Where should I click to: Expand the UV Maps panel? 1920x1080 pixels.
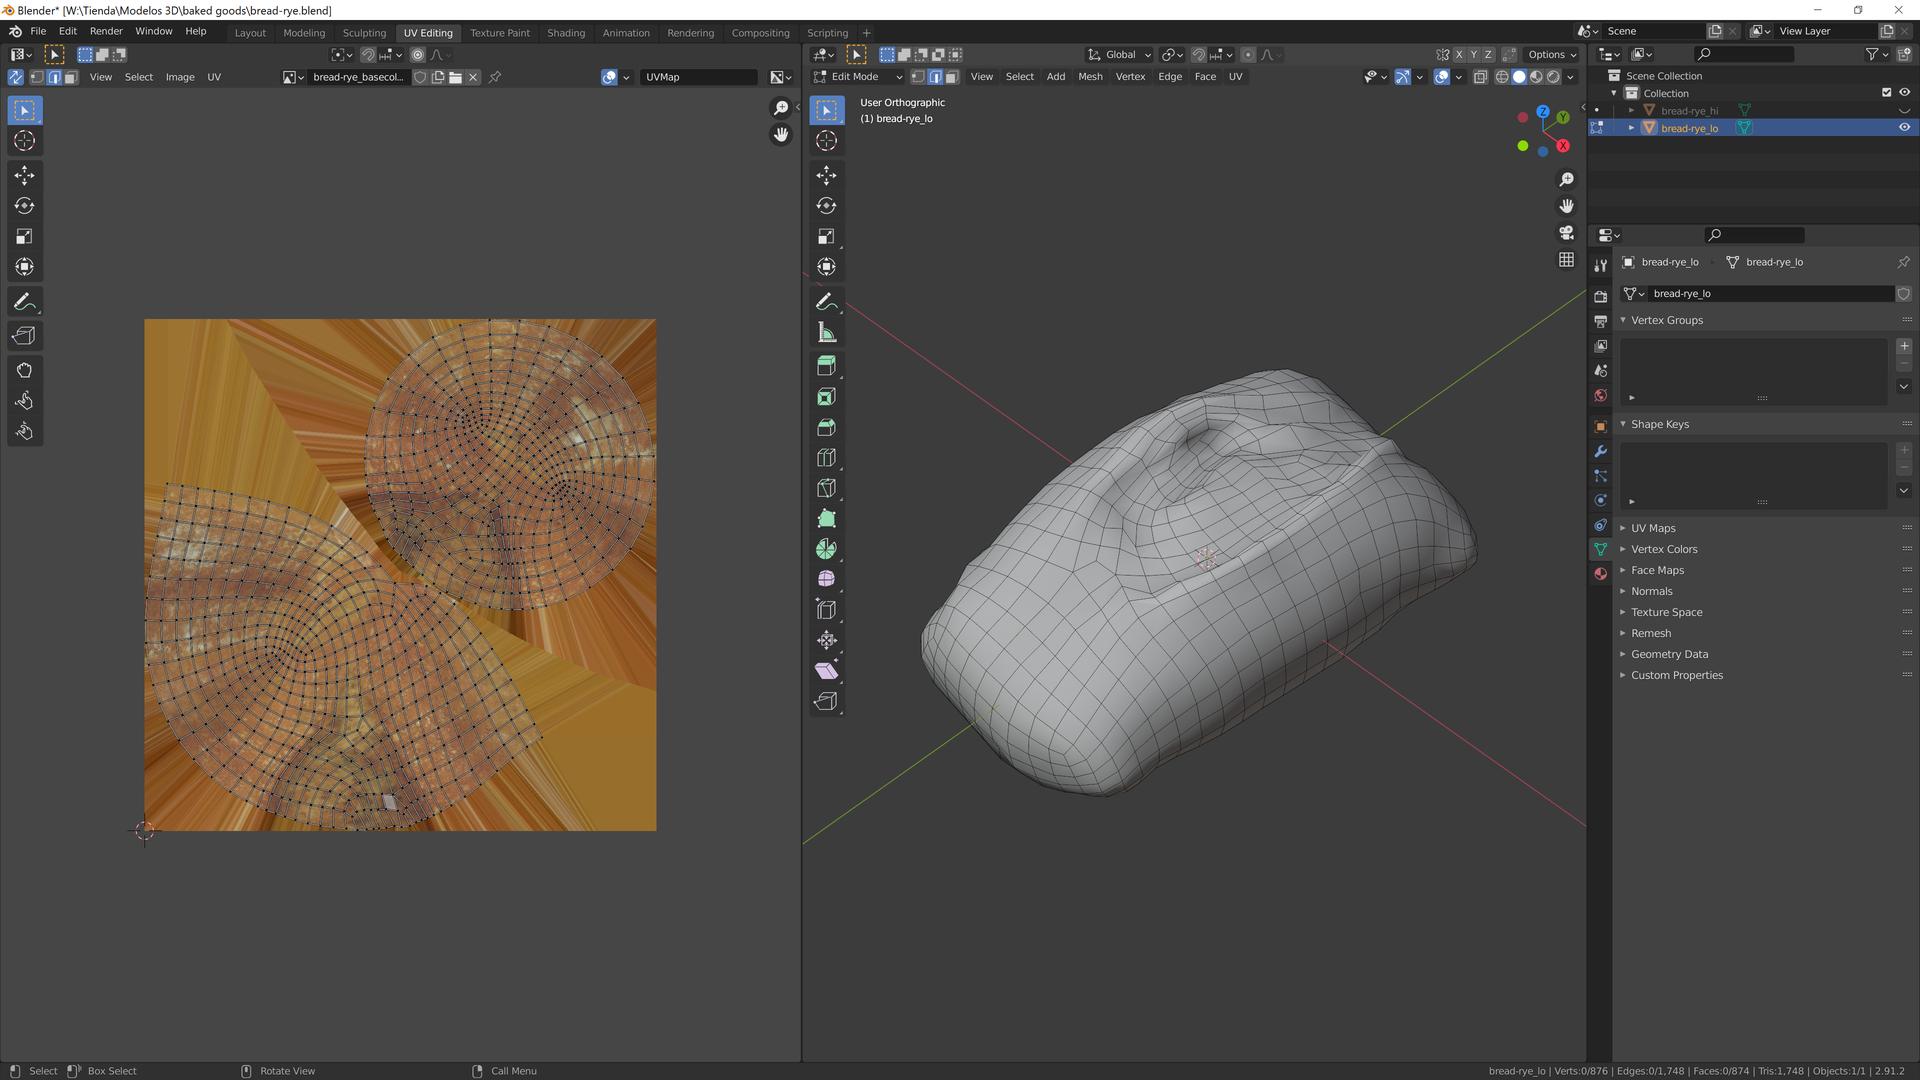point(1653,528)
